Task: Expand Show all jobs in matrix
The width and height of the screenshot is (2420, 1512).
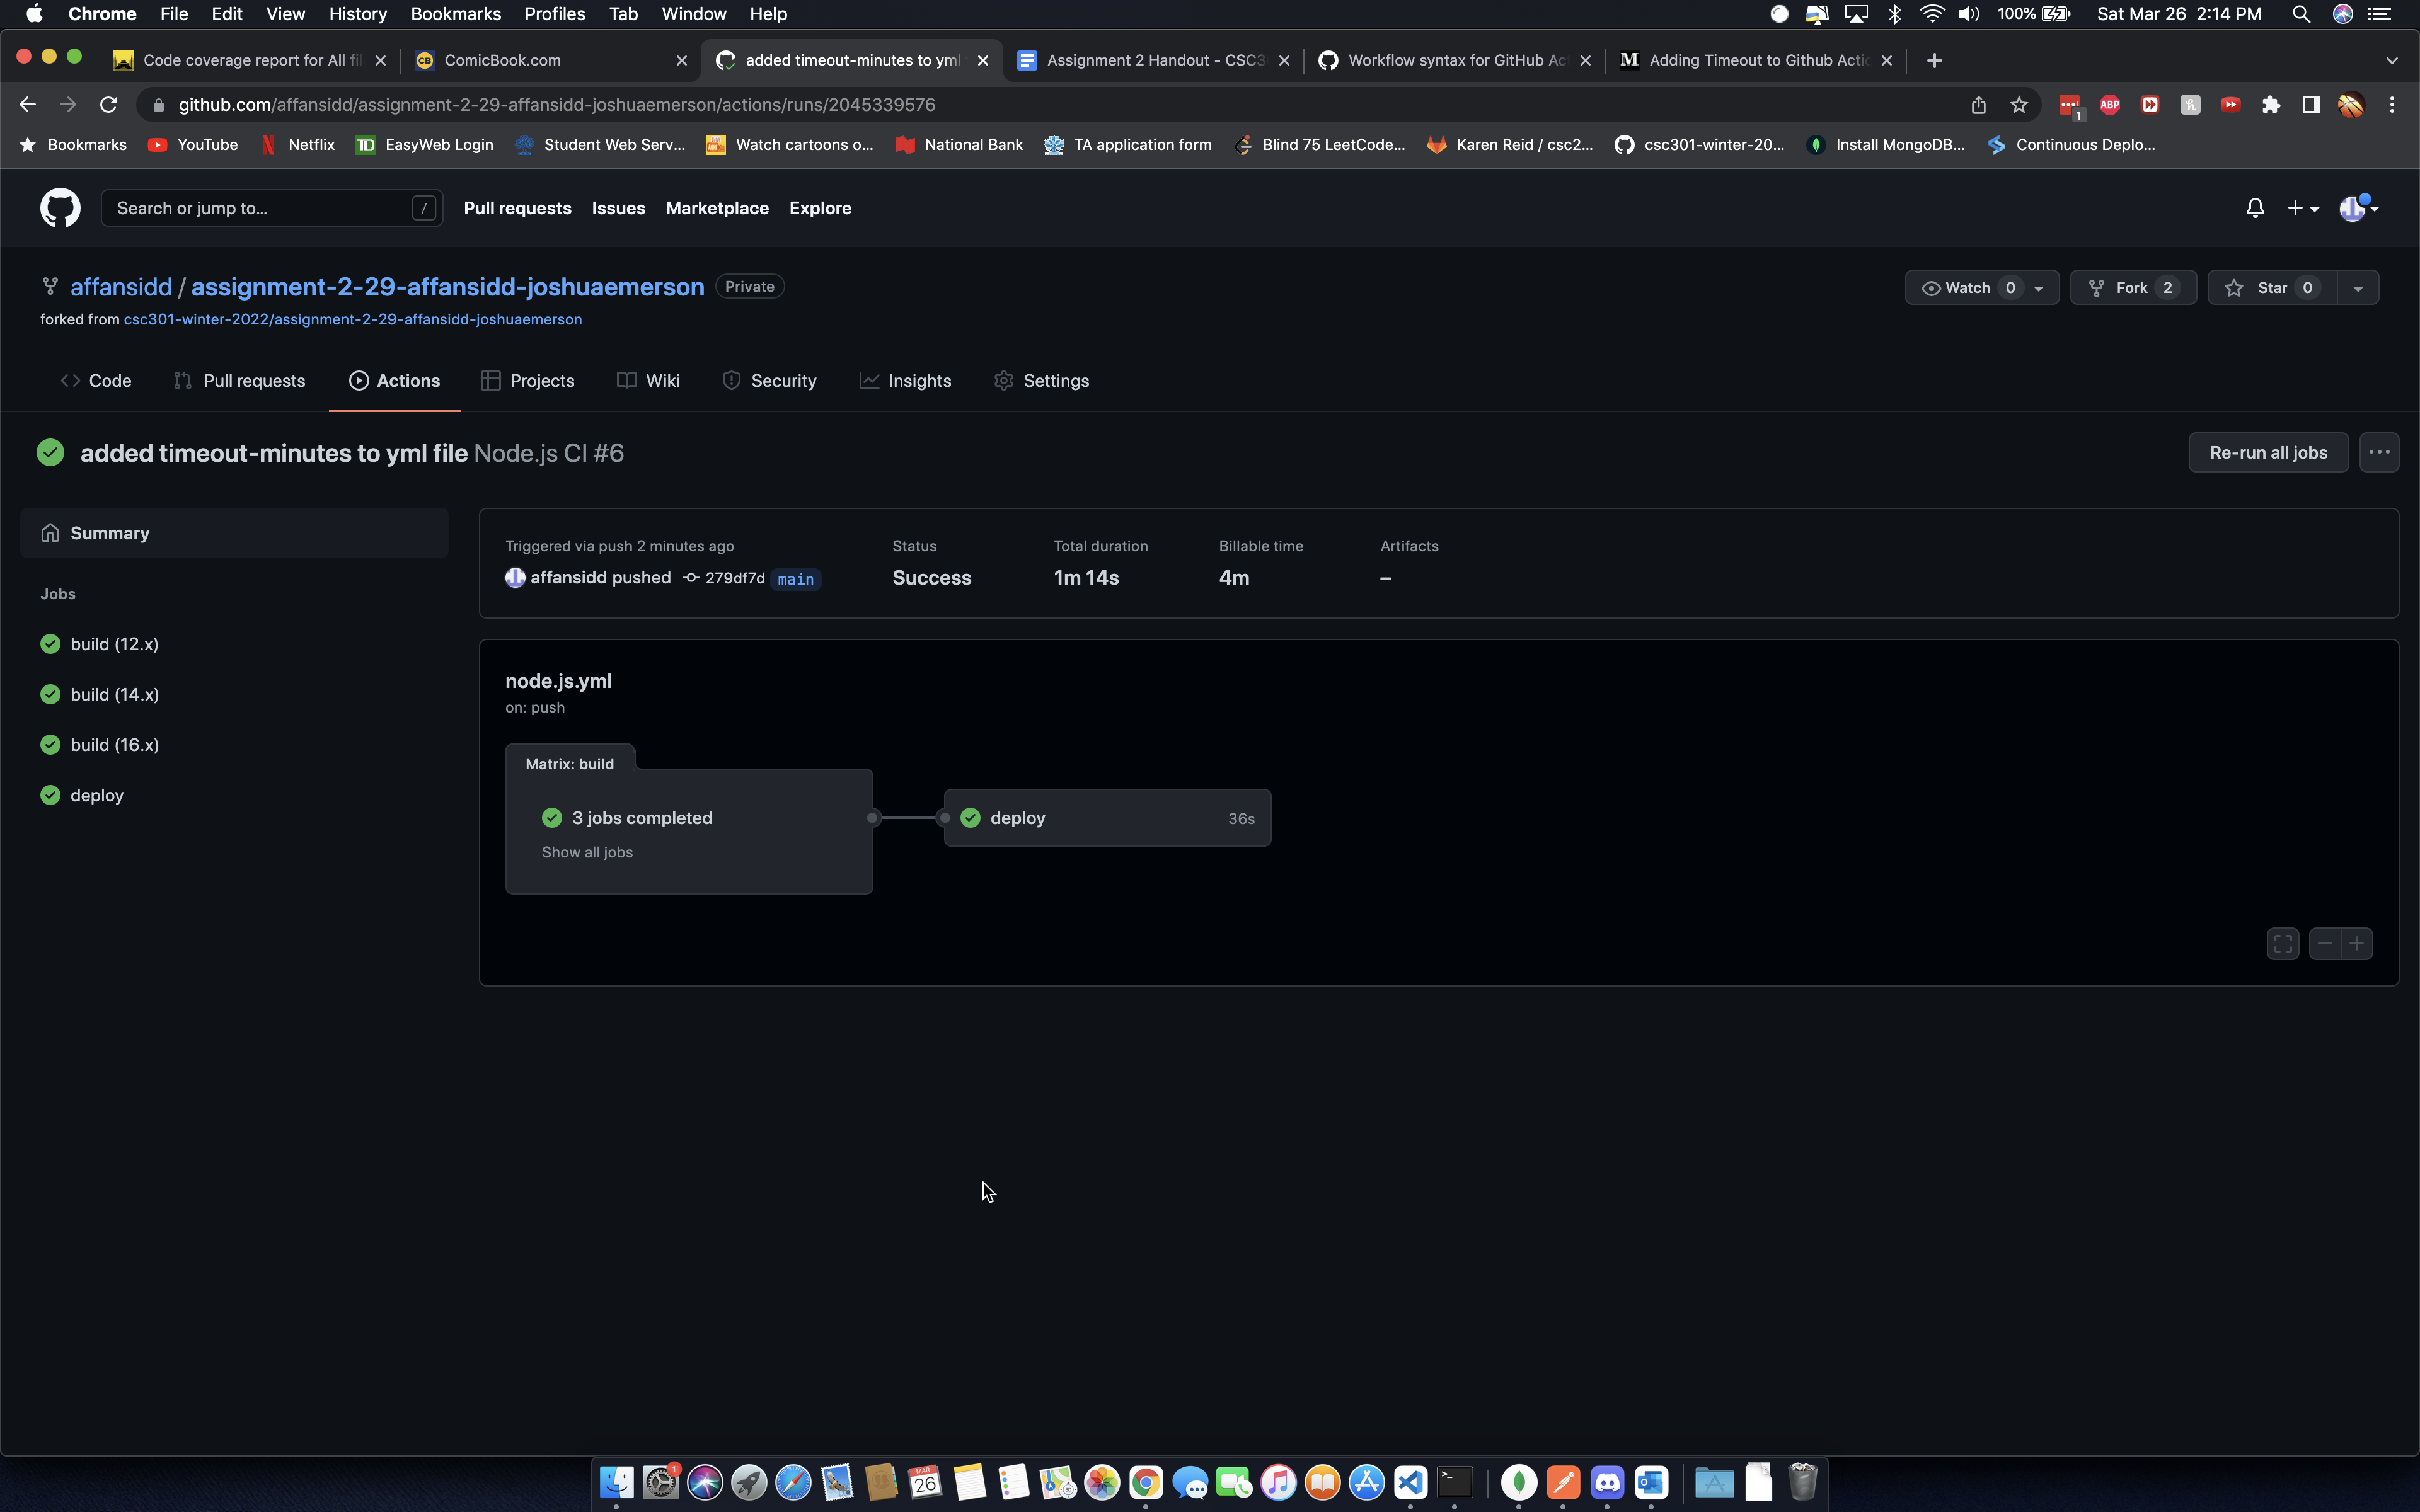Action: click(587, 852)
